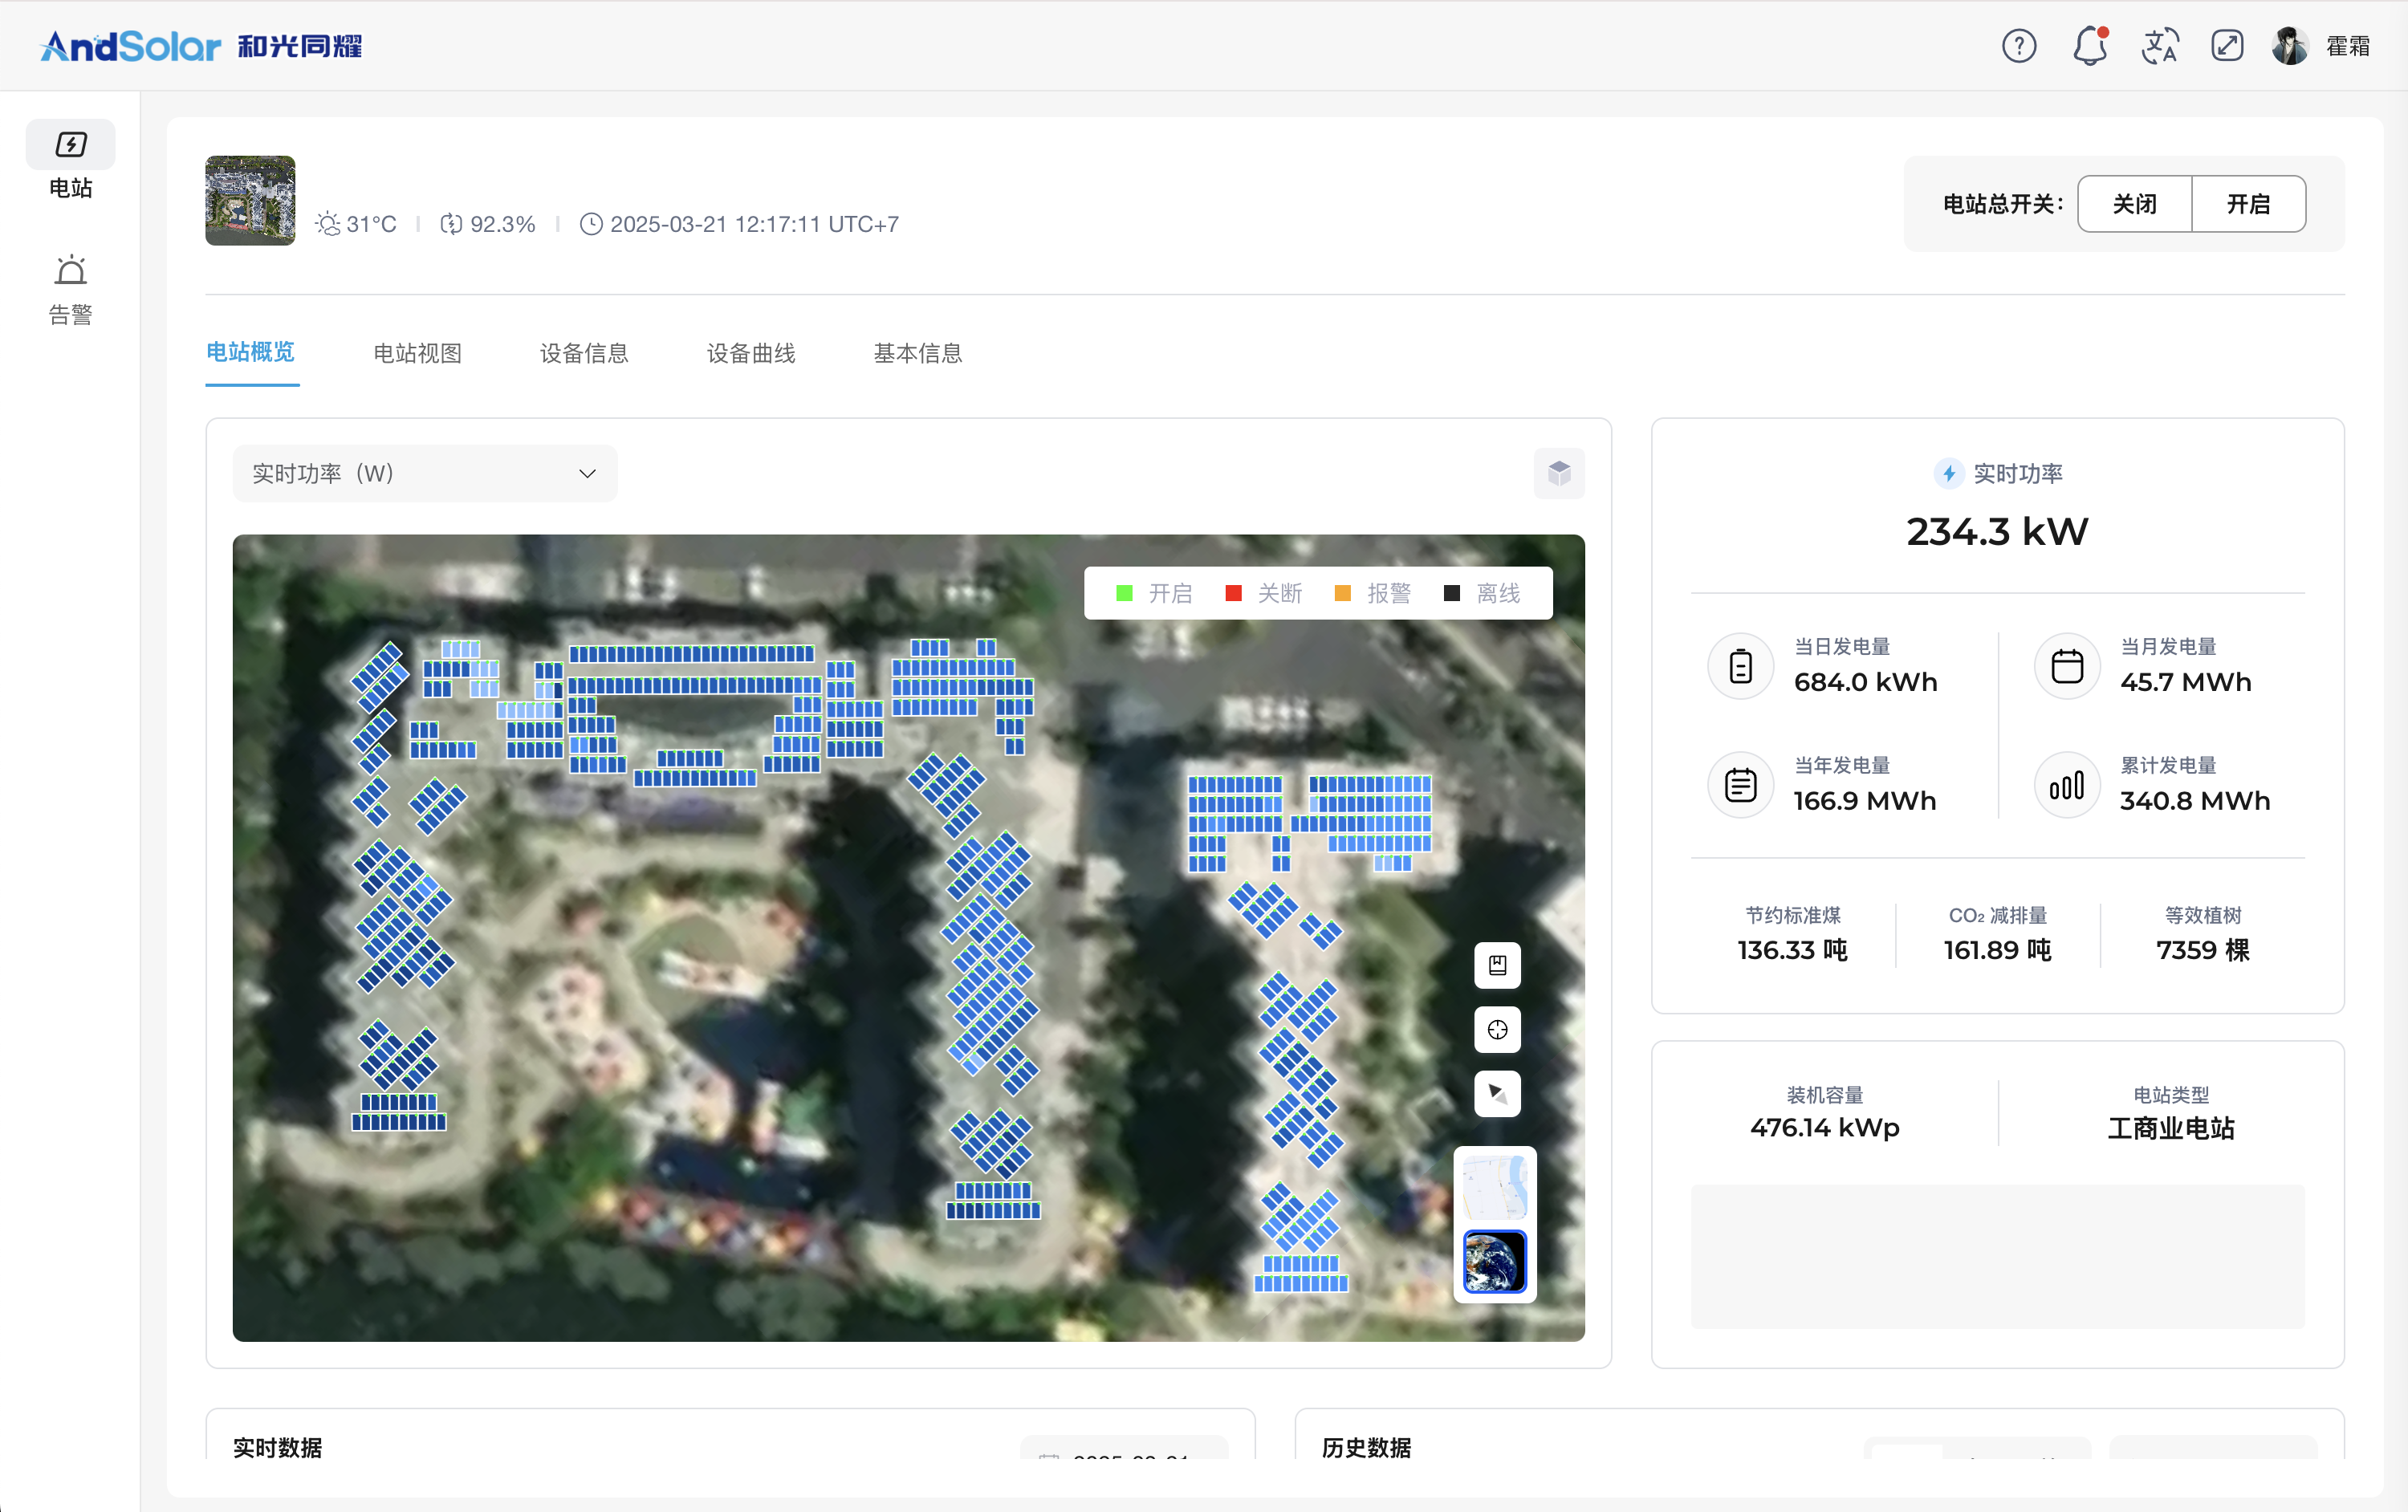The width and height of the screenshot is (2408, 1512).
Task: Switch to 基本信息 tab
Action: (918, 353)
